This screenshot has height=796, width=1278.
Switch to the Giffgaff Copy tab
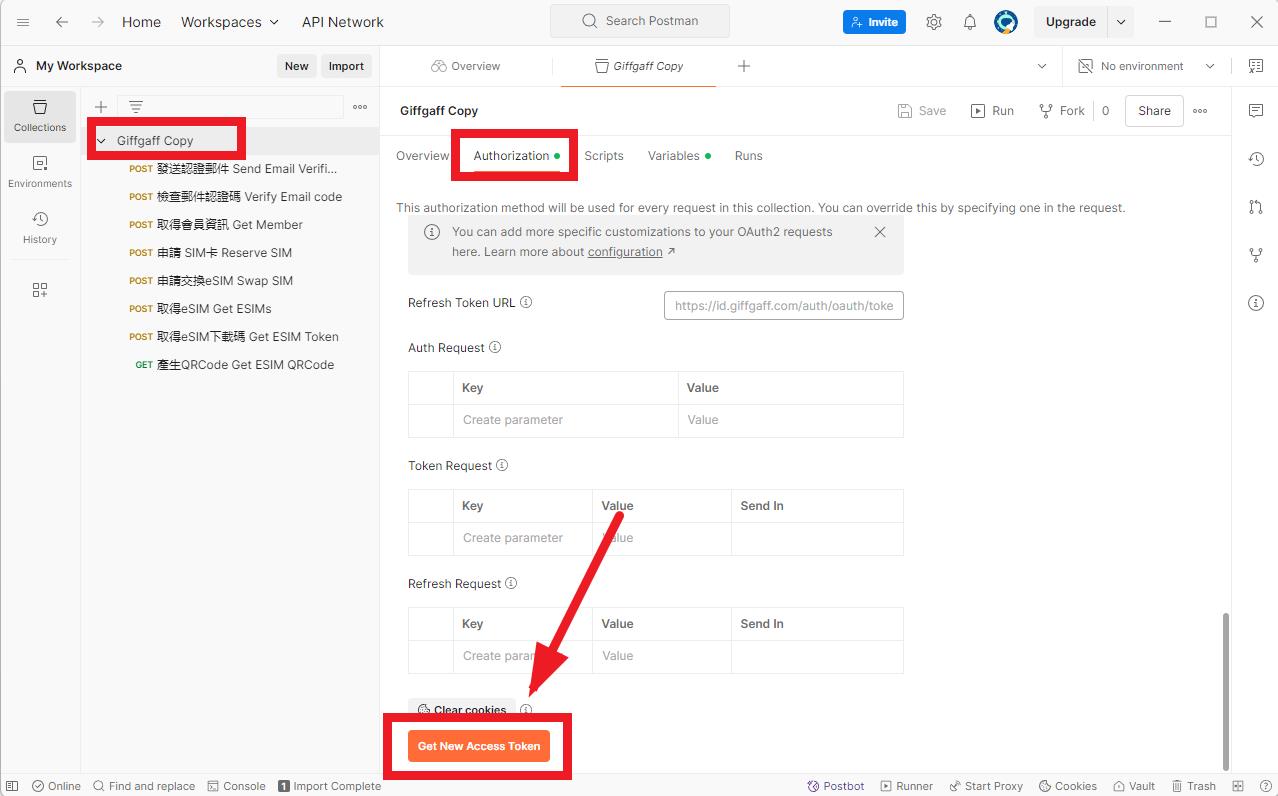click(638, 66)
